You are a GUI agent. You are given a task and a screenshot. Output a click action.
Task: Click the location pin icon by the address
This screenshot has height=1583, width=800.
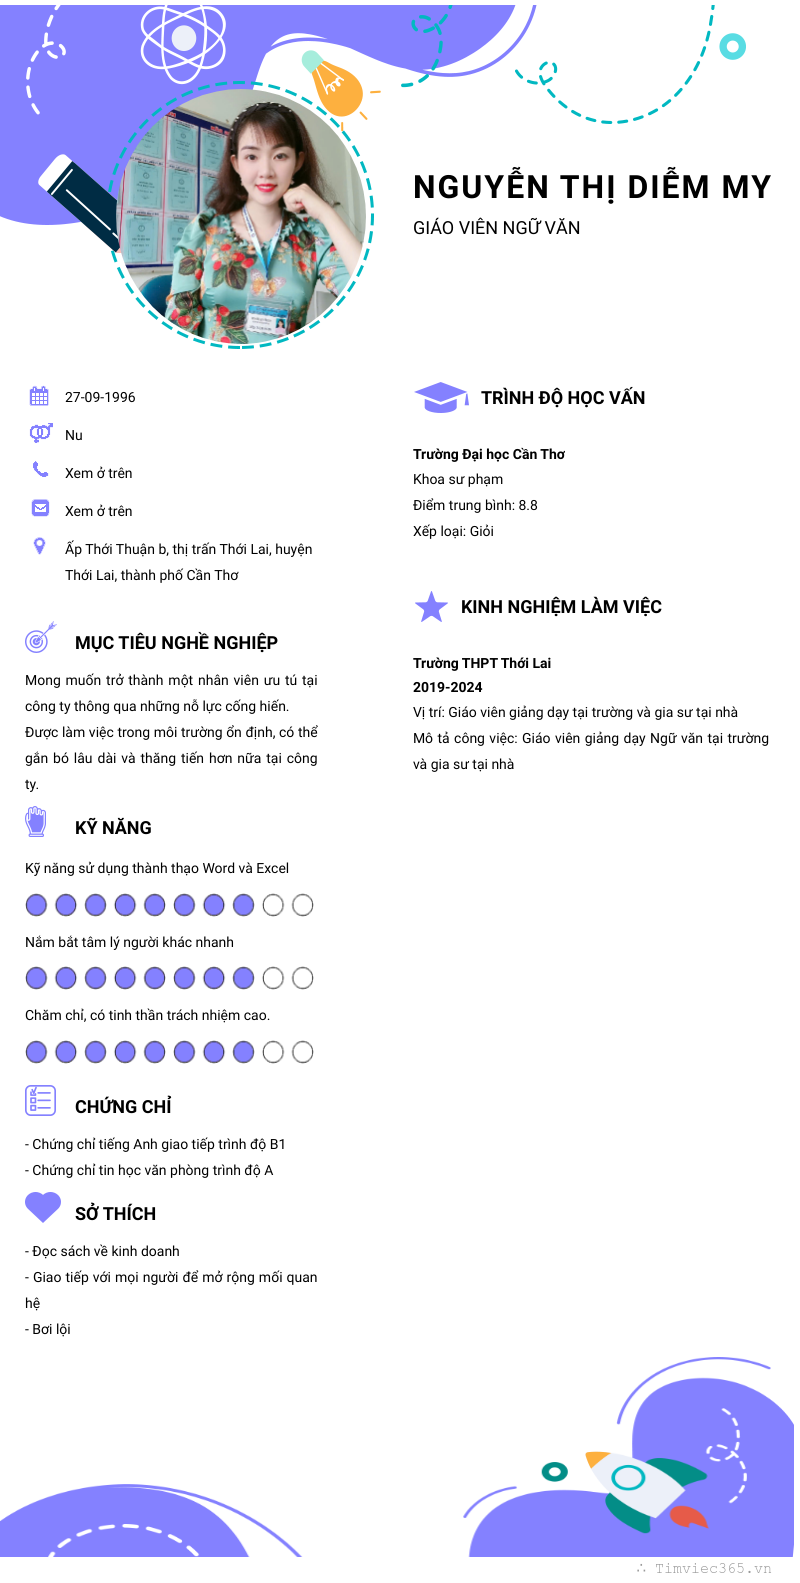tap(40, 546)
